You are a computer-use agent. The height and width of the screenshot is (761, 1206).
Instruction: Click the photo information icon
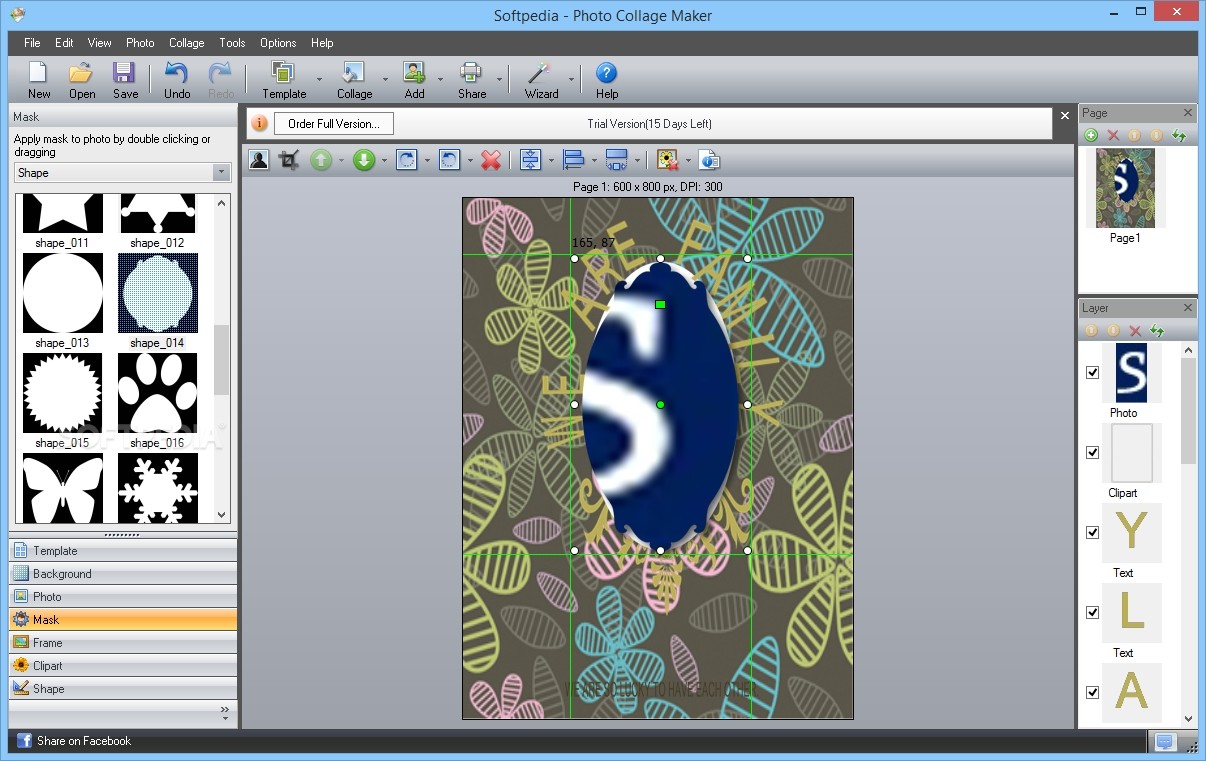pos(709,160)
